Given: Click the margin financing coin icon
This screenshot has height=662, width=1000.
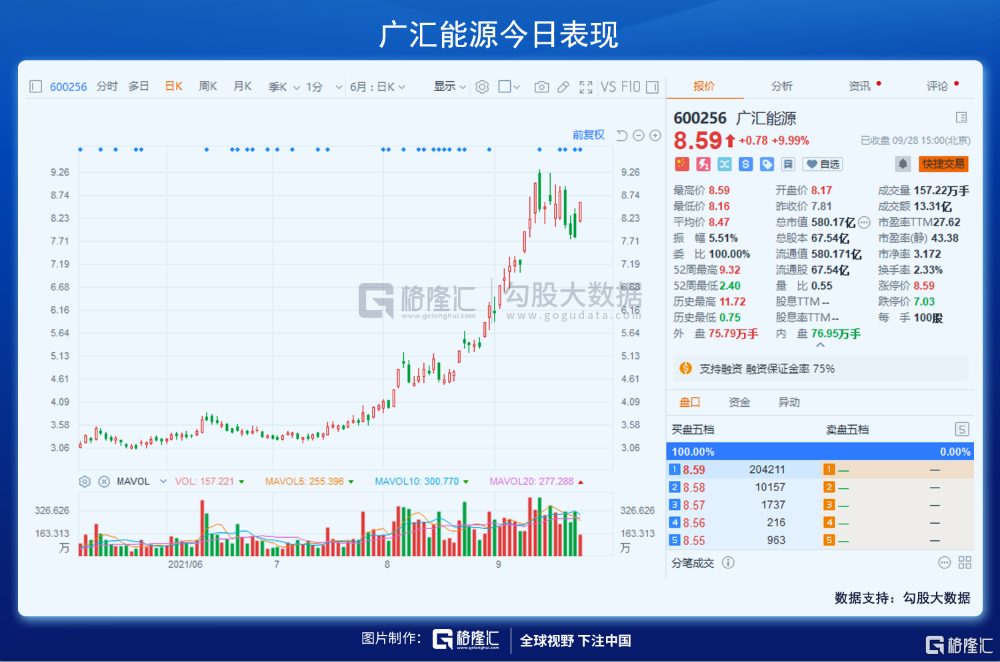Looking at the screenshot, I should coord(686,368).
